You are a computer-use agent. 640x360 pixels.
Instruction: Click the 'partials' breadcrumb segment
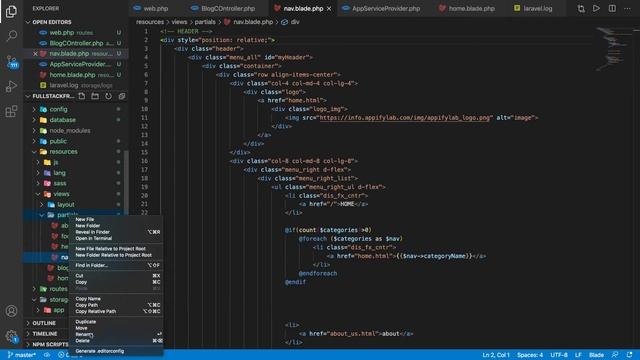click(205, 22)
